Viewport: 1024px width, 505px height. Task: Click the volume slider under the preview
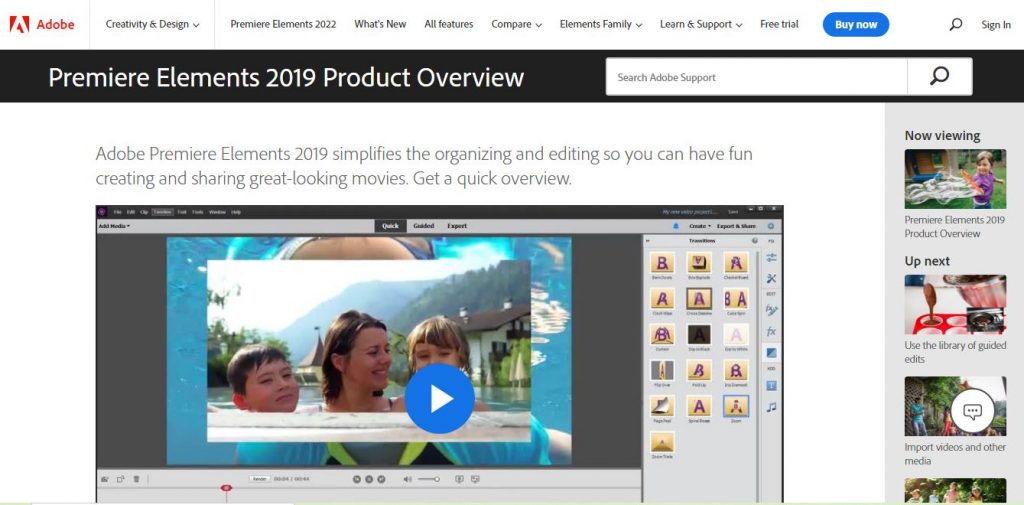click(x=429, y=479)
